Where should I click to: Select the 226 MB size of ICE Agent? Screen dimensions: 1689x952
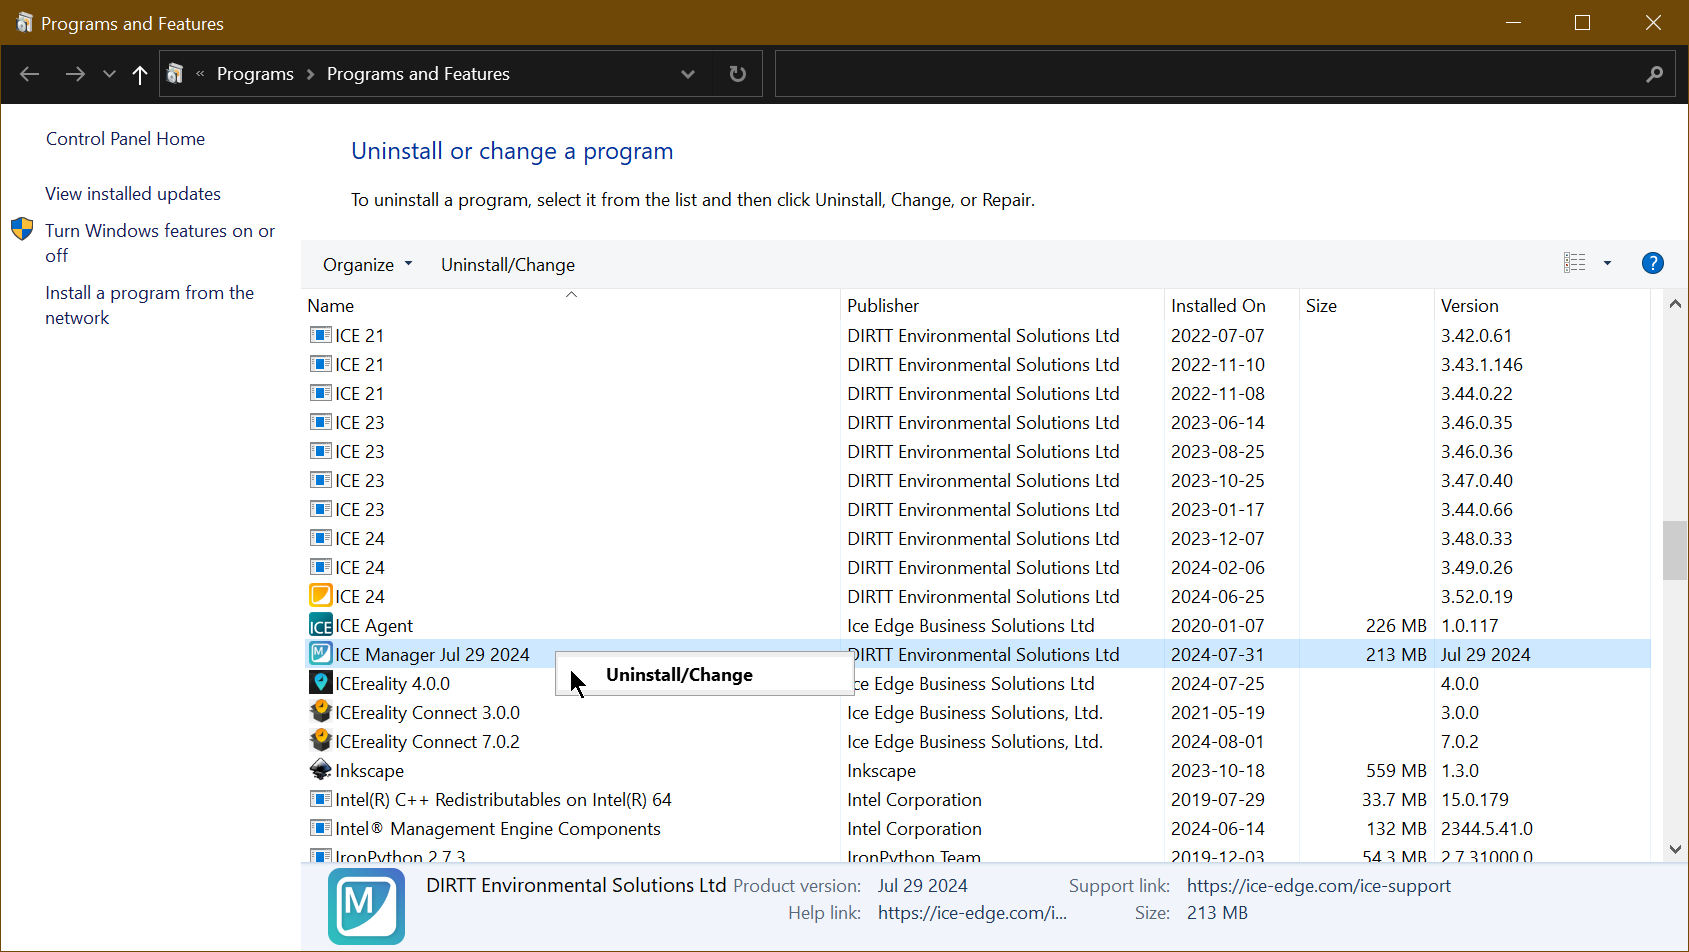1396,626
